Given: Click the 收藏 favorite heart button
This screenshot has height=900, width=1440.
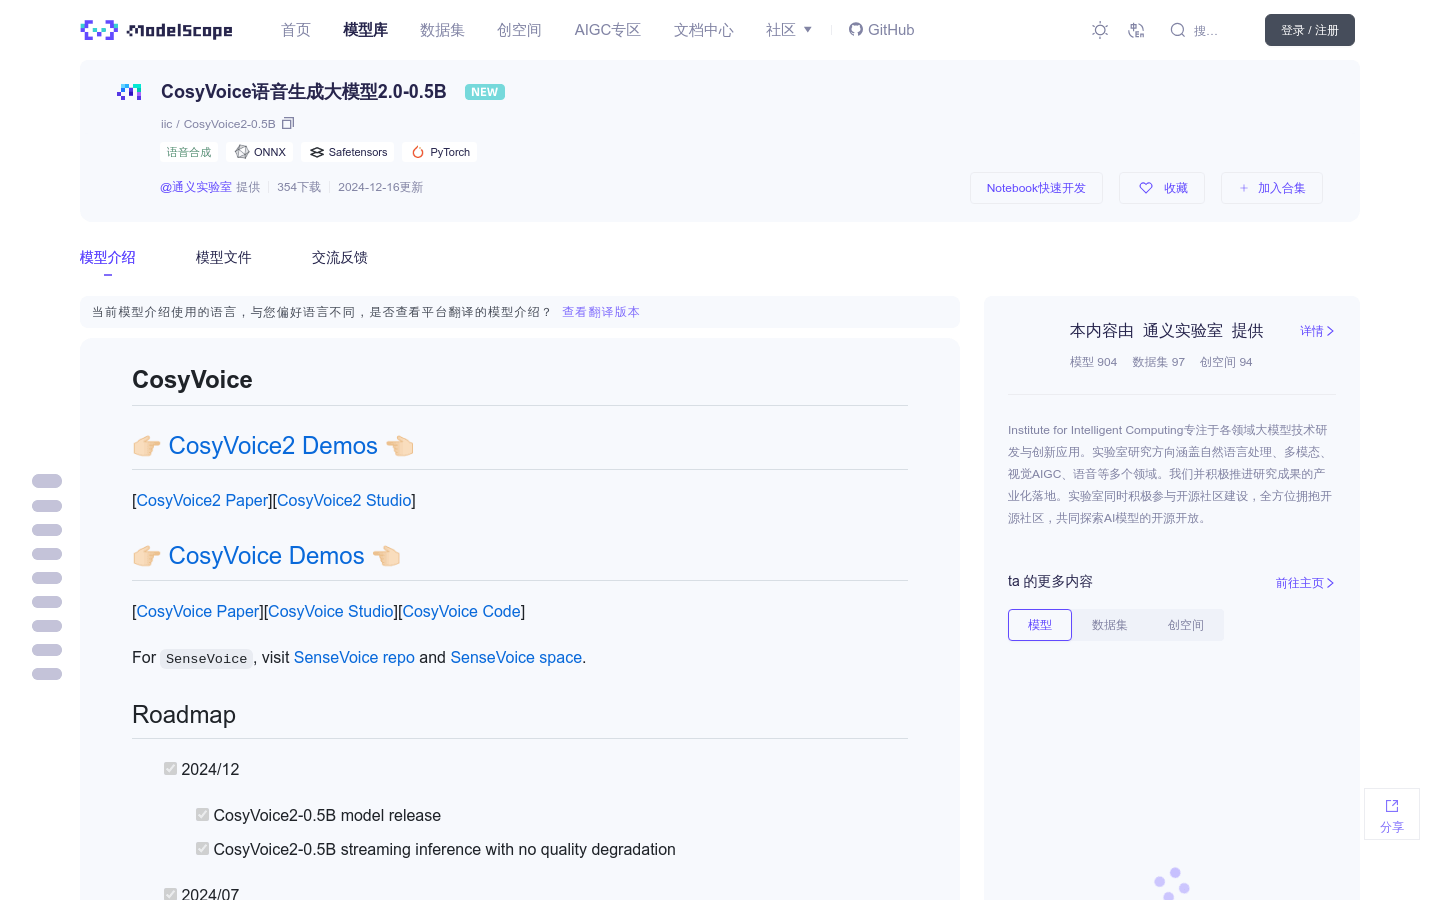Looking at the screenshot, I should 1162,188.
